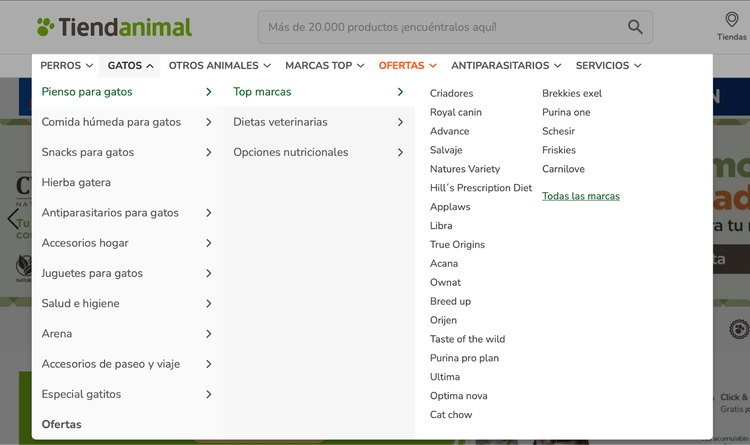Open the cat Ofertas category
Viewport: 750px width, 445px height.
[x=61, y=424]
